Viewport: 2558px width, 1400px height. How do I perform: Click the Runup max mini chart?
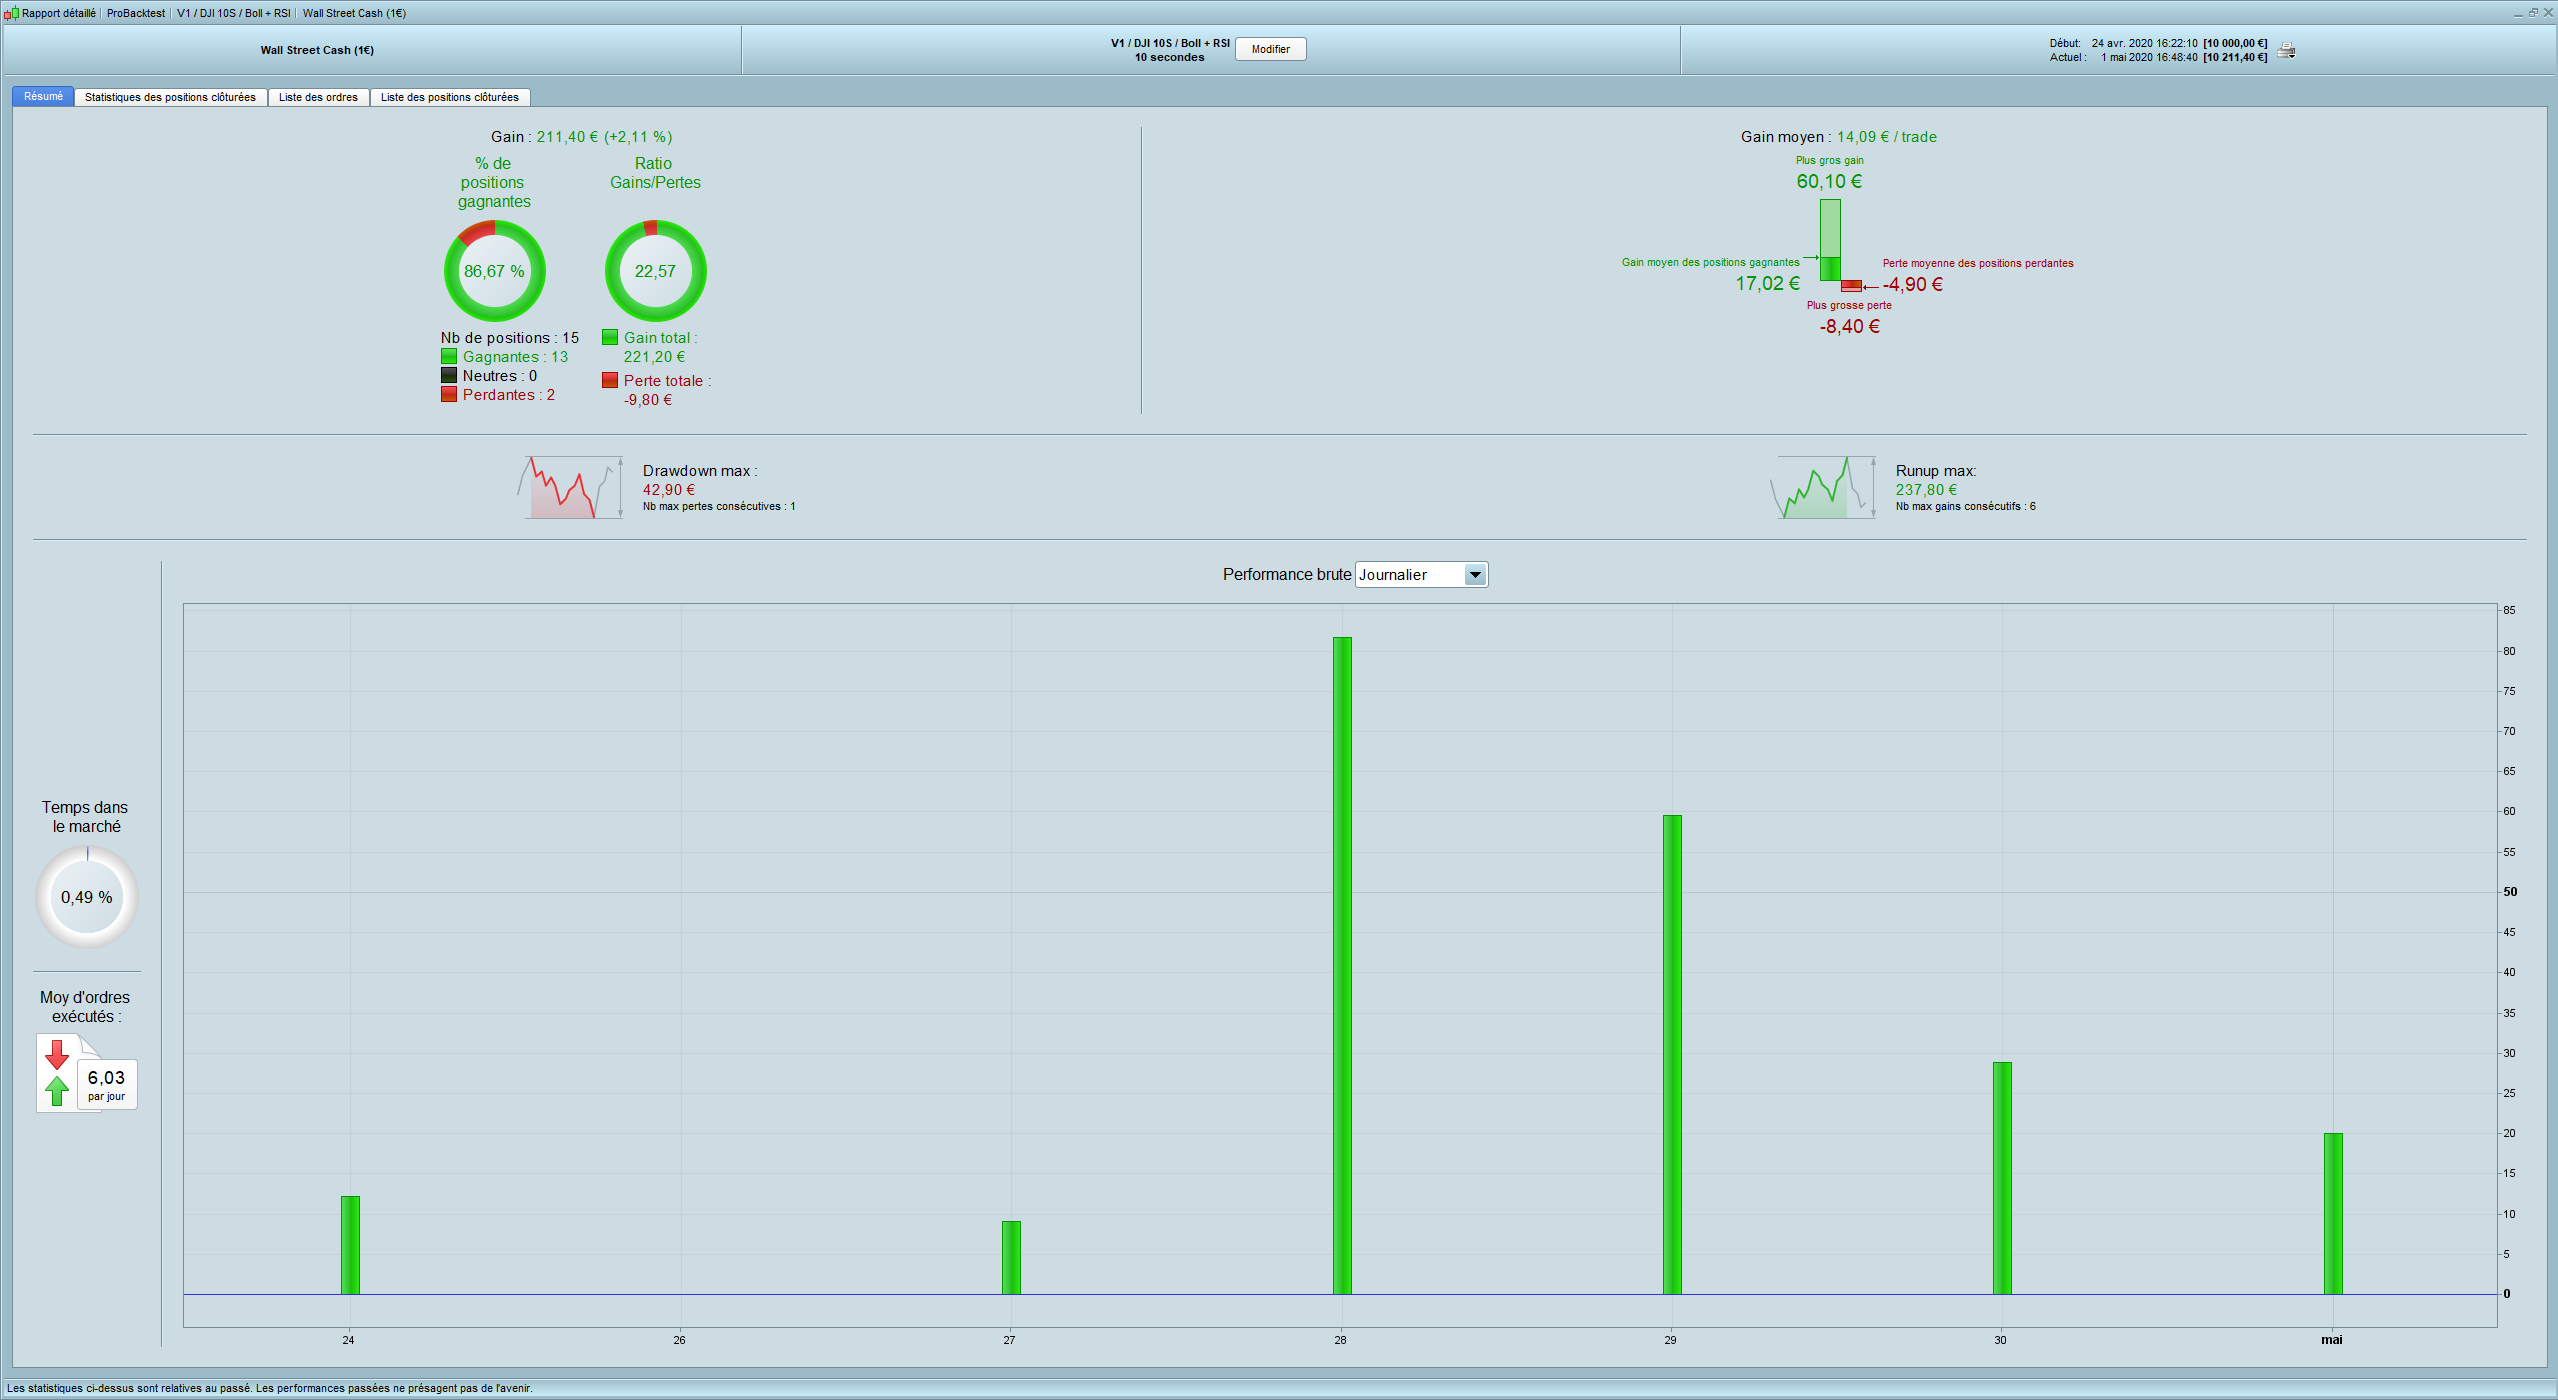(x=1822, y=488)
